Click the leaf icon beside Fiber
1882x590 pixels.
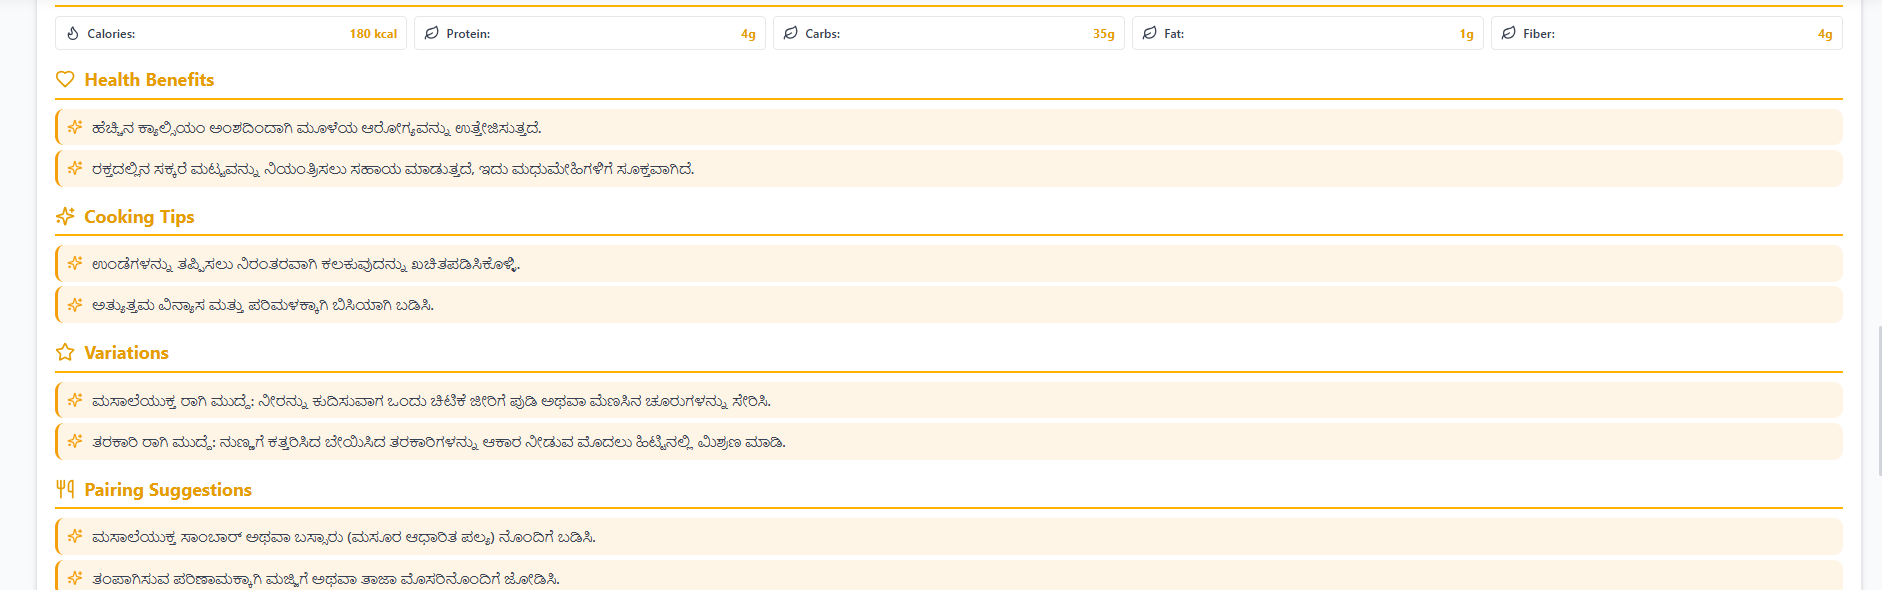tap(1509, 33)
